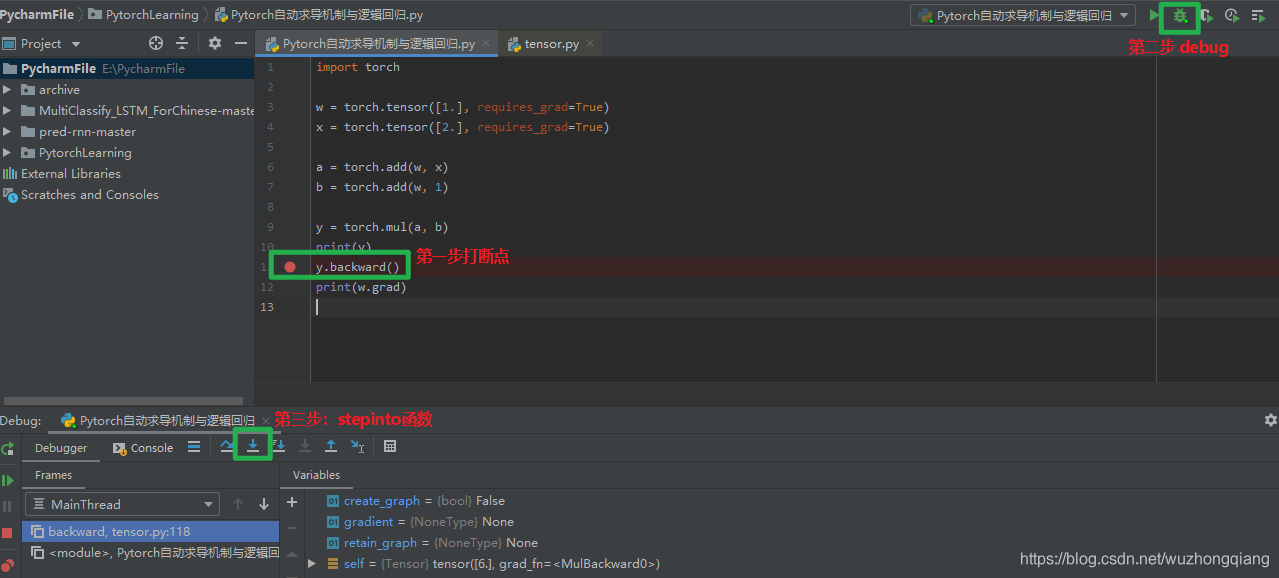The height and width of the screenshot is (578, 1279).
Task: Collapse all in Project panel
Action: 182,43
